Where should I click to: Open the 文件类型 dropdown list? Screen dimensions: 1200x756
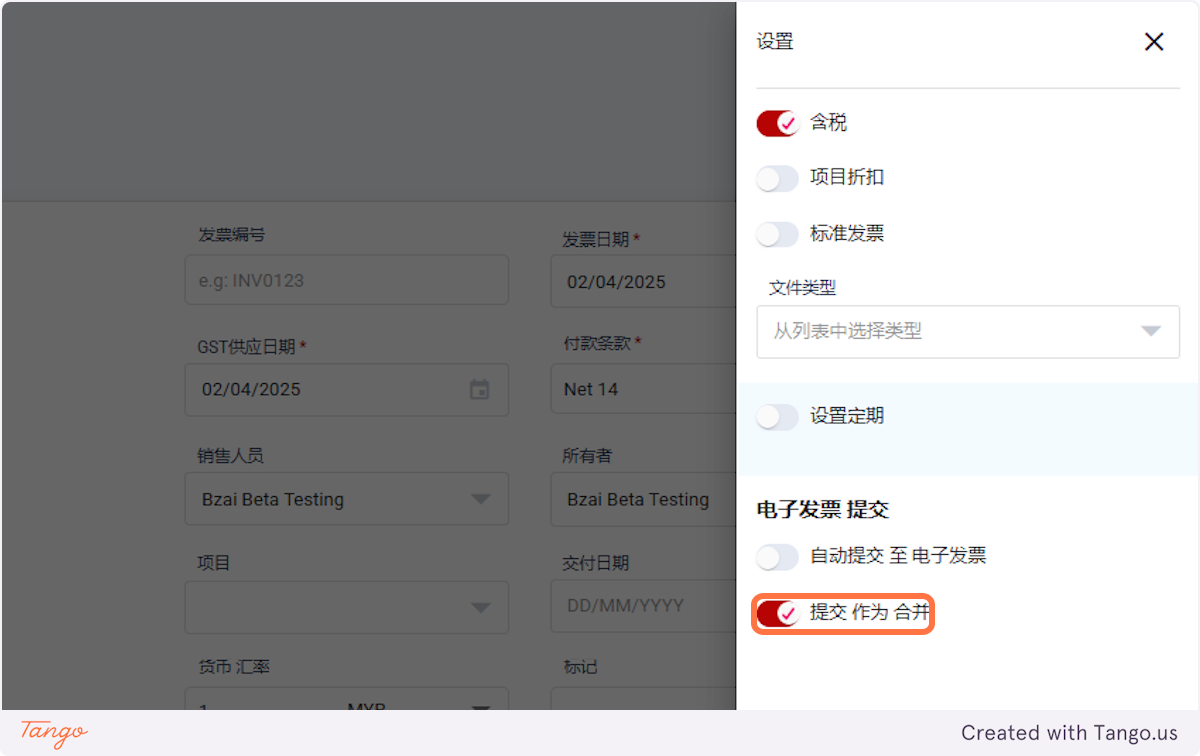(968, 331)
